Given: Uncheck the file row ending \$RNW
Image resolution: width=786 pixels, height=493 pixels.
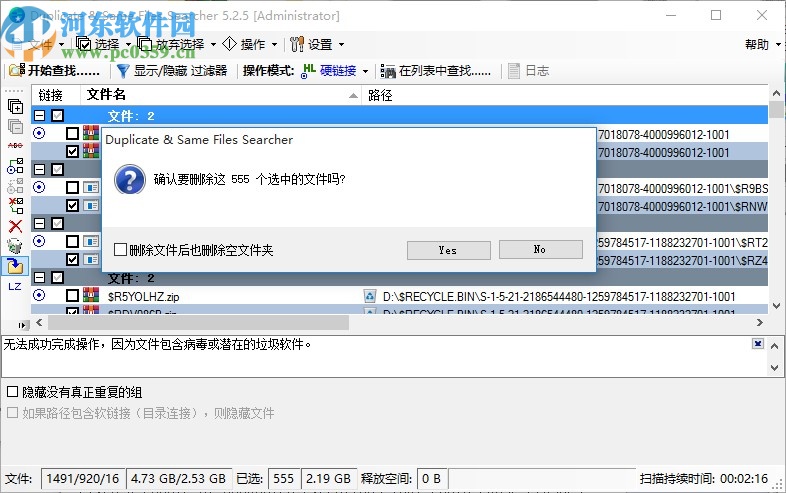Looking at the screenshot, I should coord(73,206).
